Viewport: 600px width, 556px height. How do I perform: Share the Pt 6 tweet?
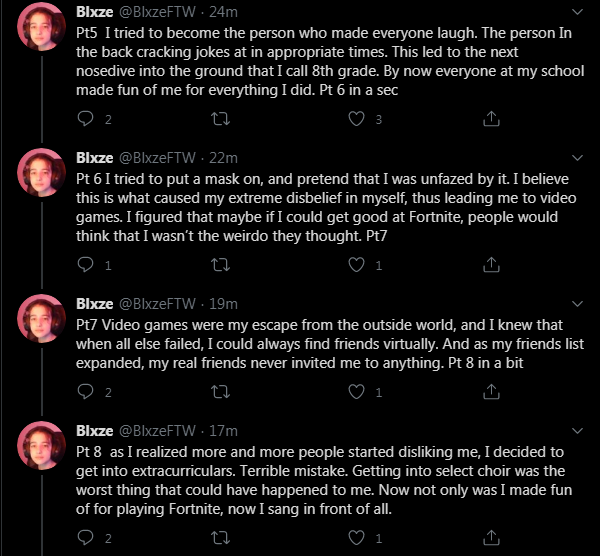click(491, 265)
